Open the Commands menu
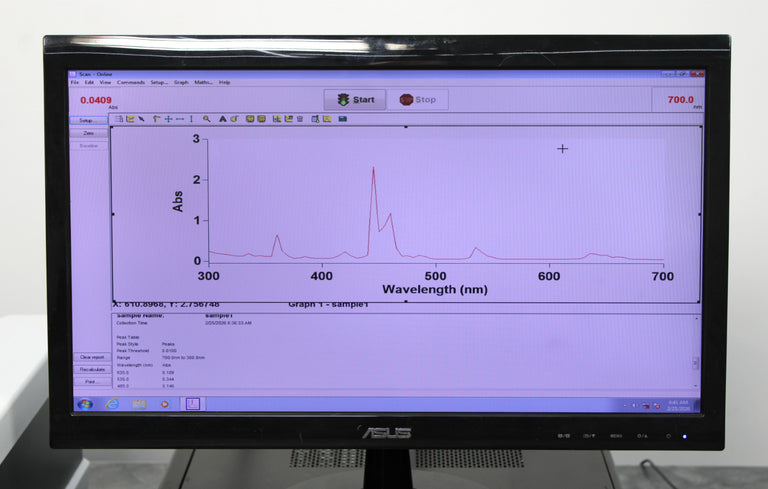 point(131,82)
